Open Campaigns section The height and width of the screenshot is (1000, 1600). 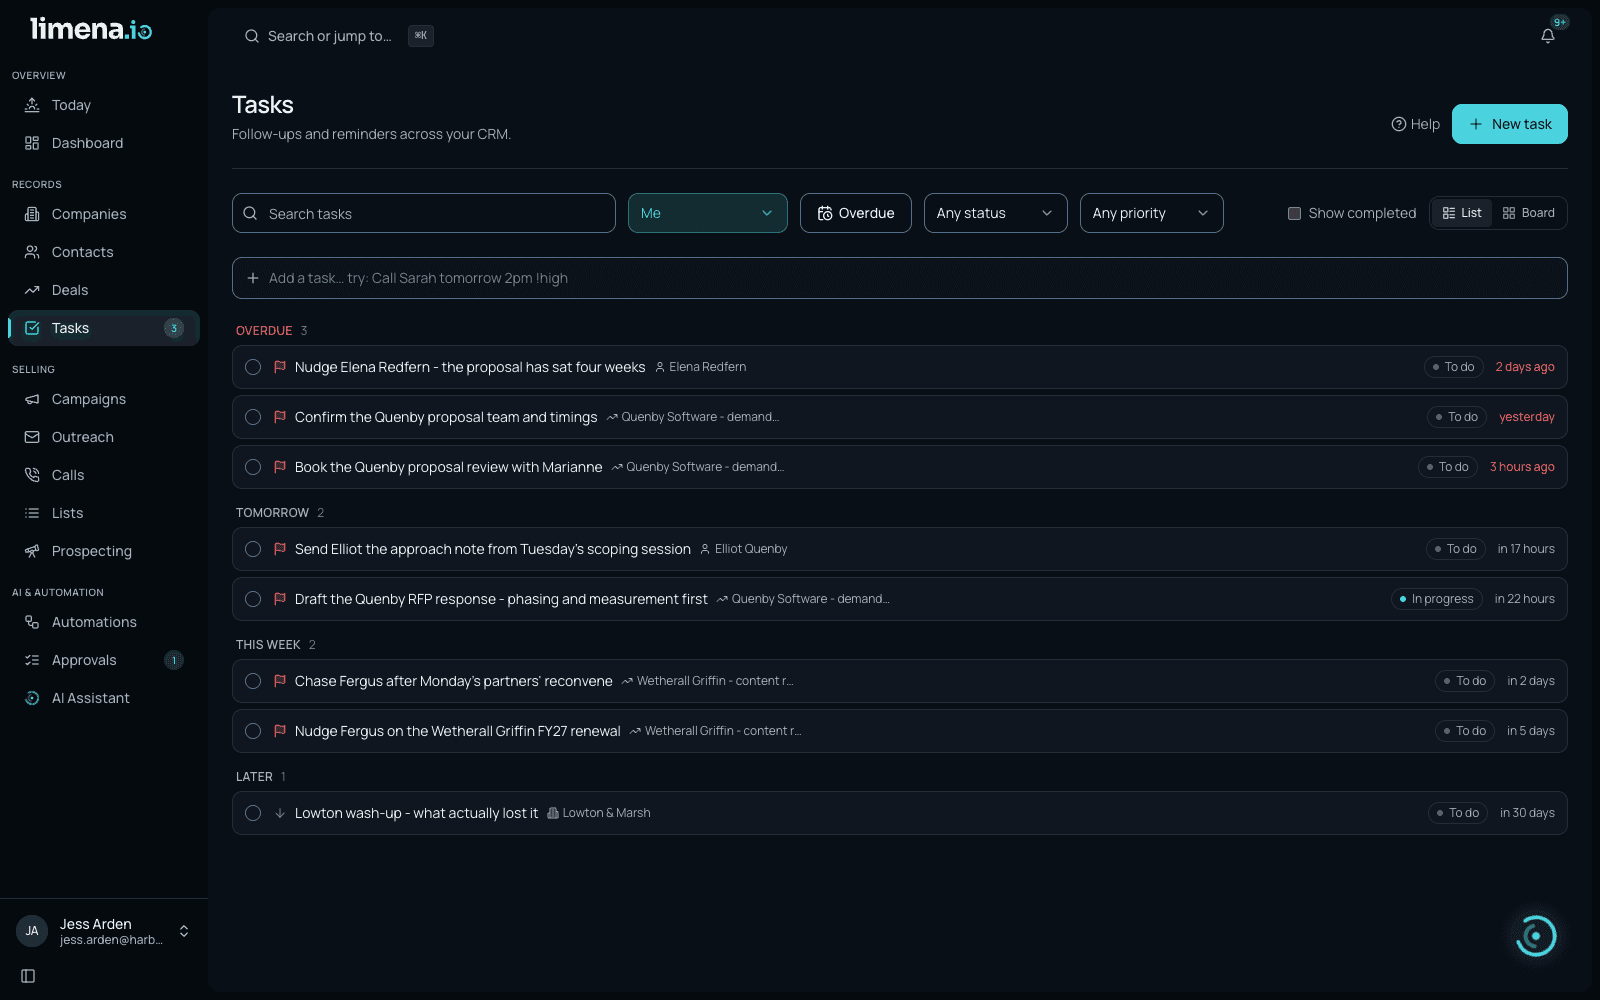[104, 399]
